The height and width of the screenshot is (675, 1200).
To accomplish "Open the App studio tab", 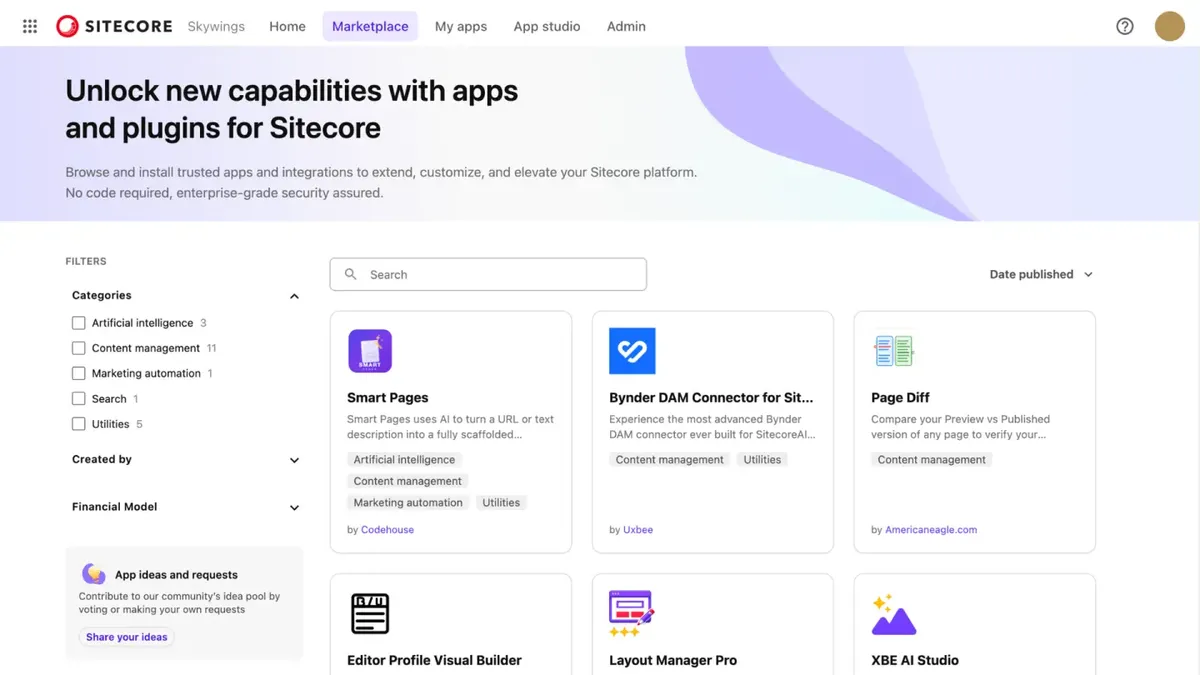I will coord(547,26).
